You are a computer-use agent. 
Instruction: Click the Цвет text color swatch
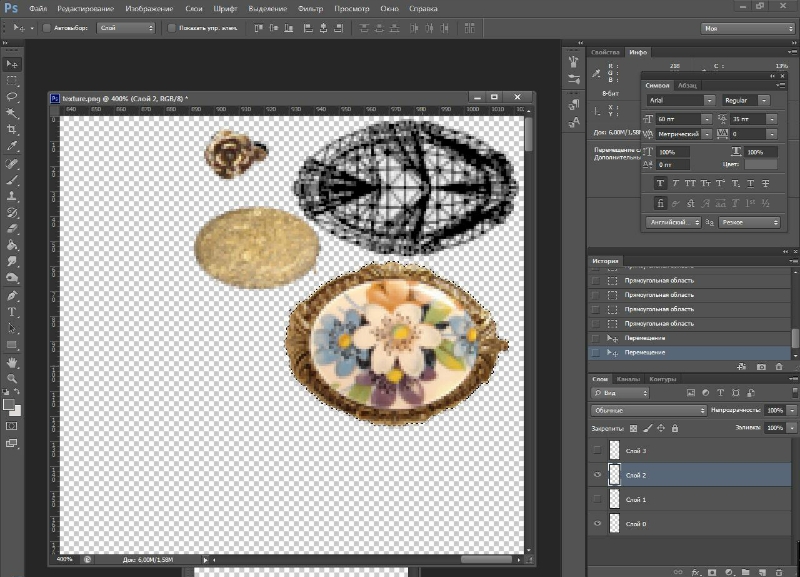point(761,163)
